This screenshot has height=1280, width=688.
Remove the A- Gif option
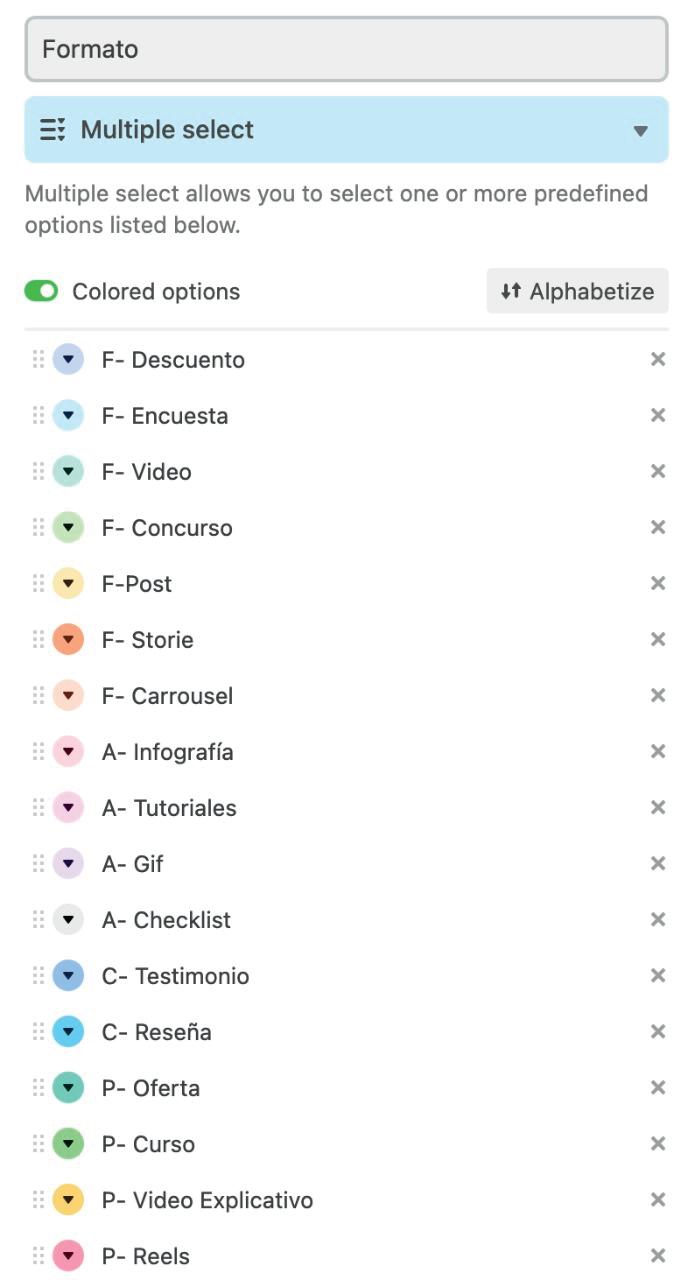(x=658, y=864)
